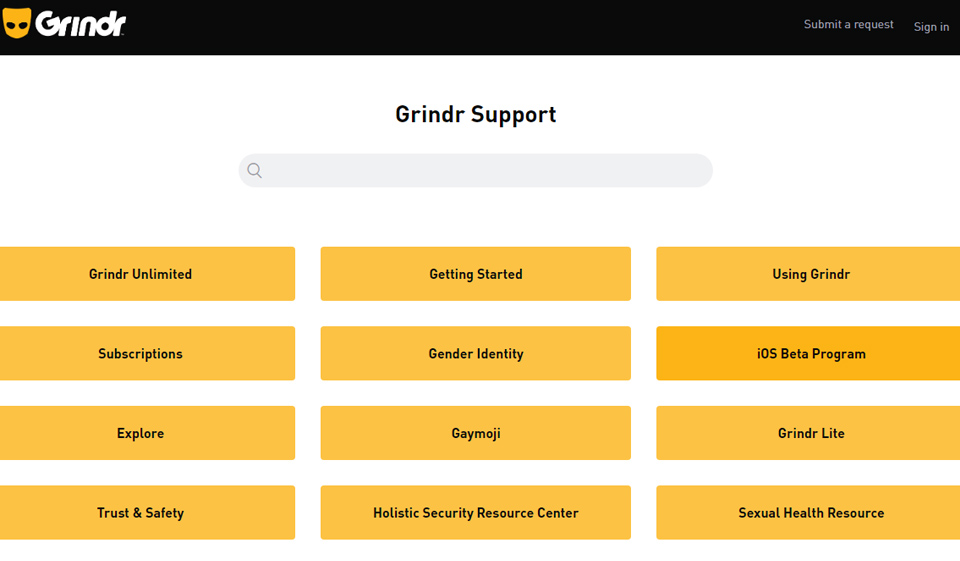
Task: Open Holistic Security Resource Center
Action: click(475, 513)
